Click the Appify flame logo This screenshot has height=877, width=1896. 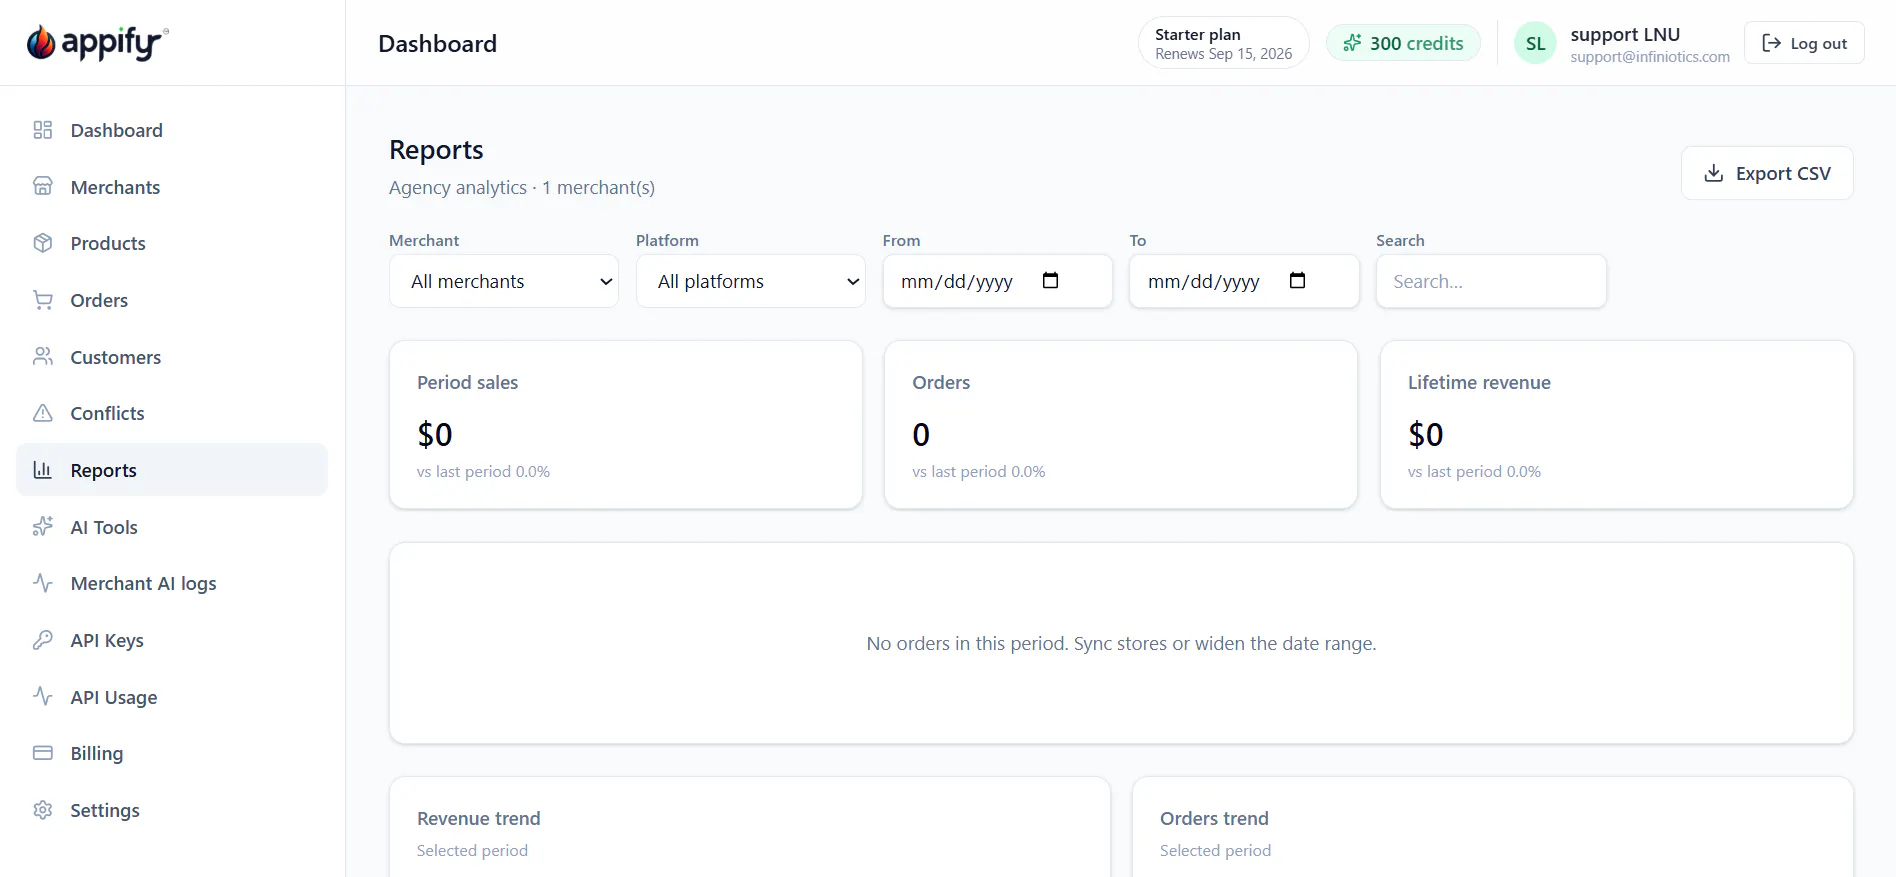(x=41, y=42)
